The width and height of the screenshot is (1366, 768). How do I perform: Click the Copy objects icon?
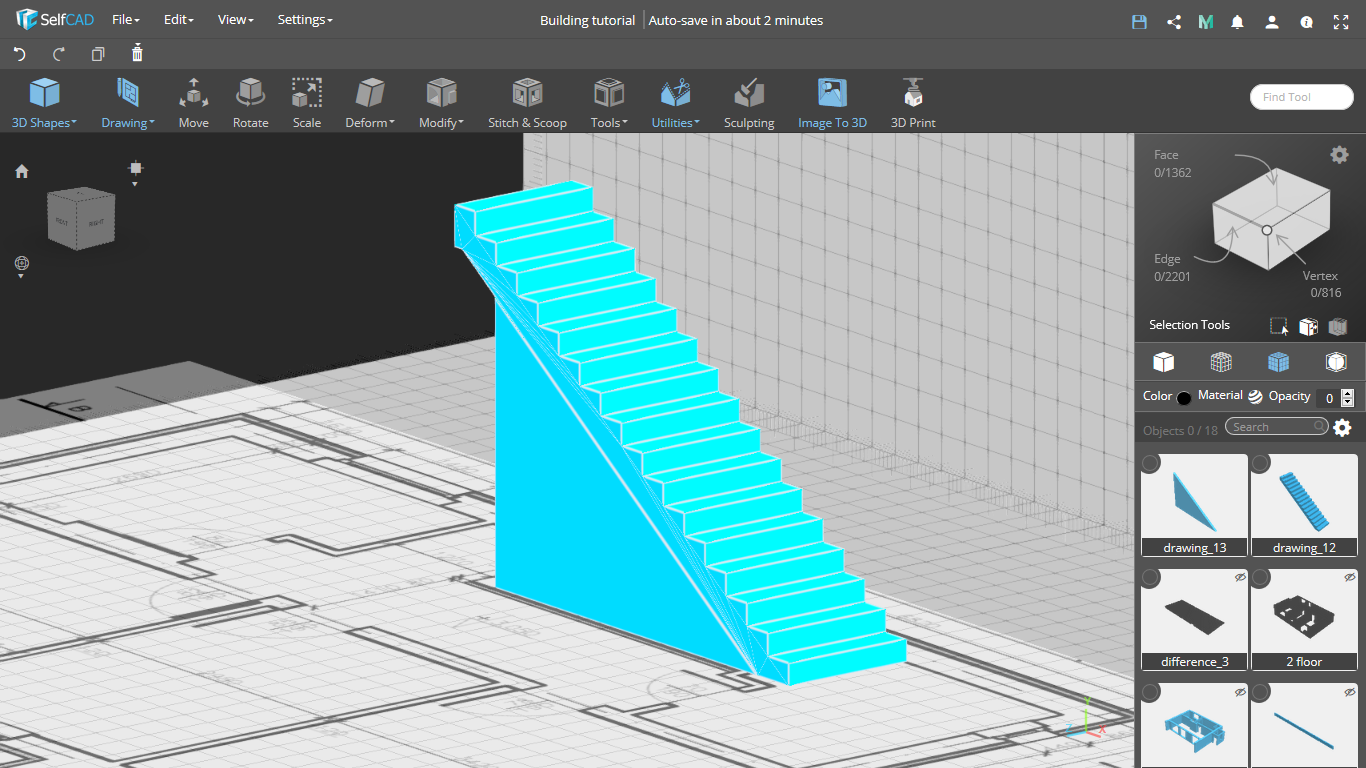pos(98,54)
